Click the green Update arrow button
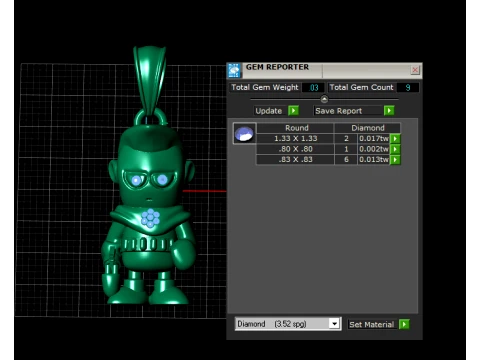 [293, 111]
